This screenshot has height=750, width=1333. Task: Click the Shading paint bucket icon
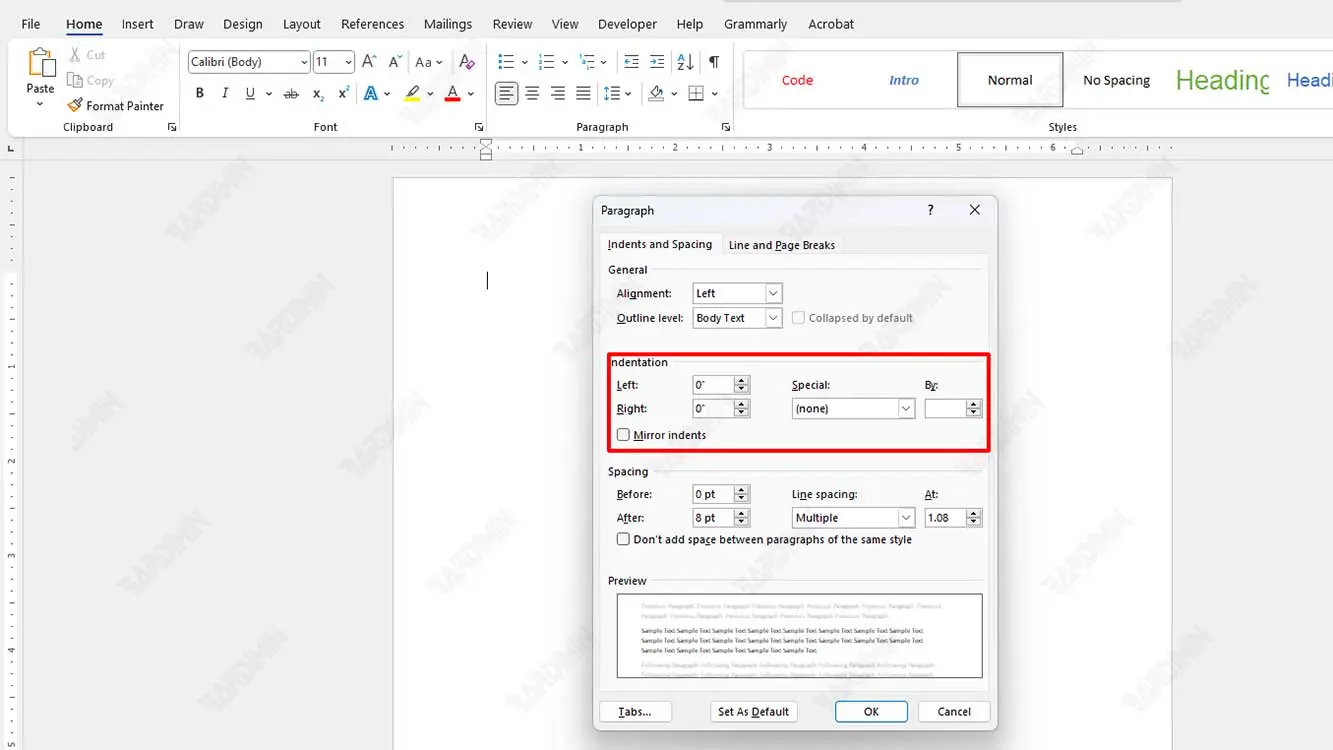tap(656, 93)
